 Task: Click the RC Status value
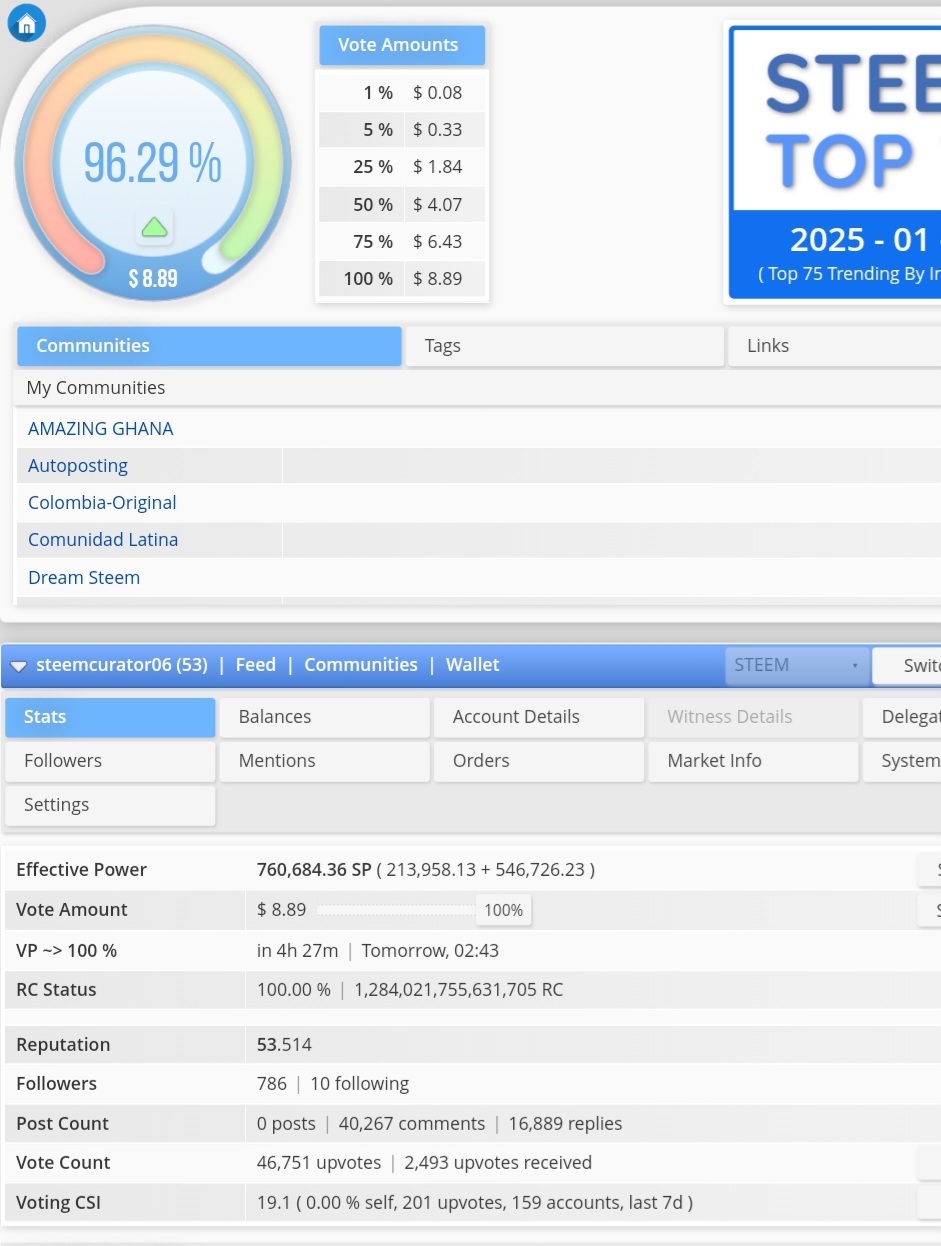[x=410, y=990]
